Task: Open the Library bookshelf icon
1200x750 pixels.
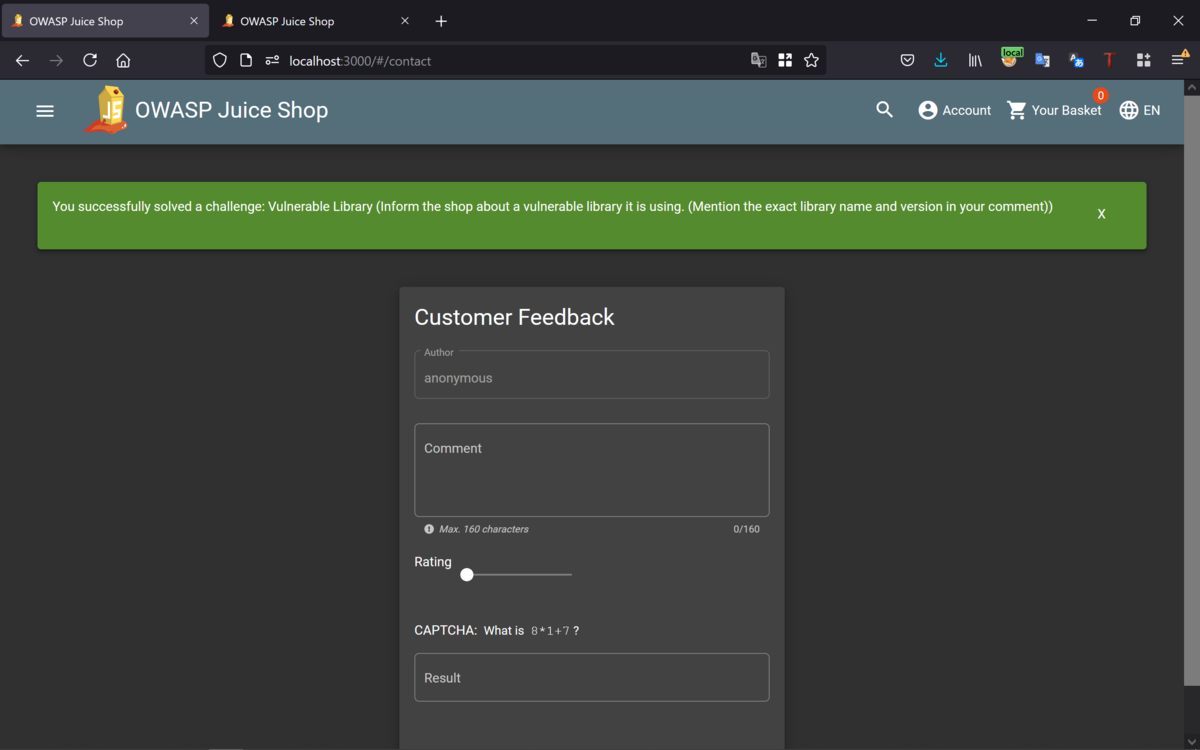Action: tap(975, 60)
